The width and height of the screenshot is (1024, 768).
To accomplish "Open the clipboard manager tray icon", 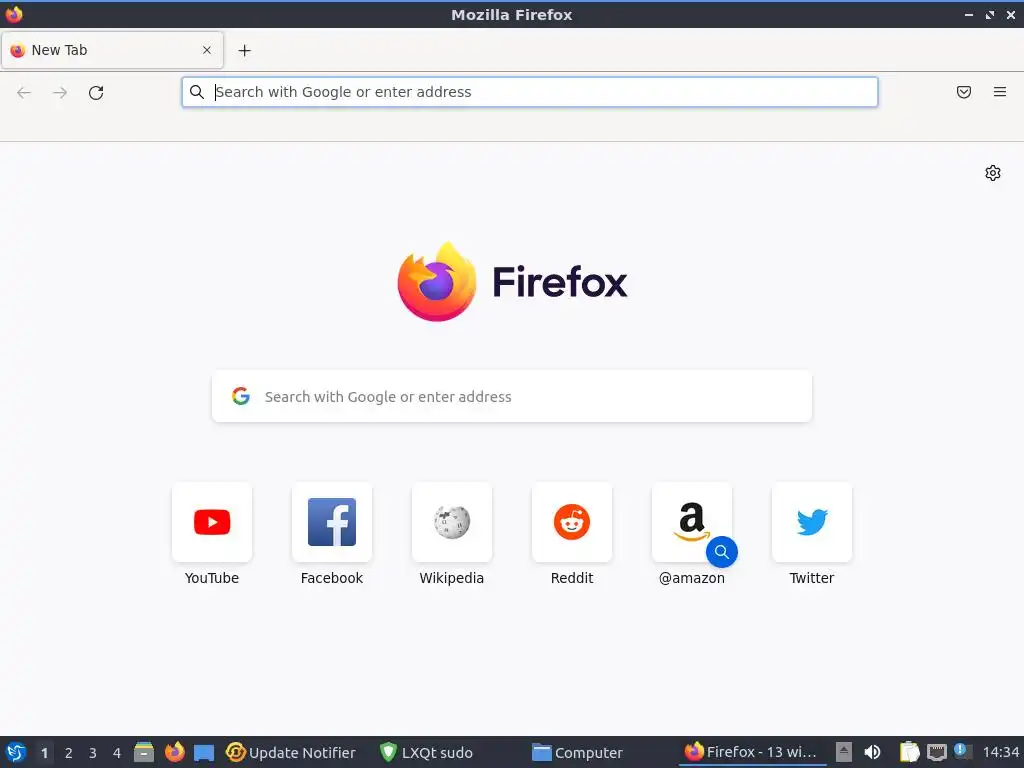I will (909, 752).
